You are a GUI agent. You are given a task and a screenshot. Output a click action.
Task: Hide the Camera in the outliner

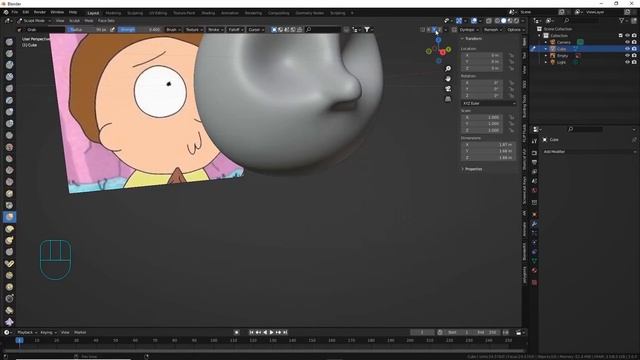627,42
